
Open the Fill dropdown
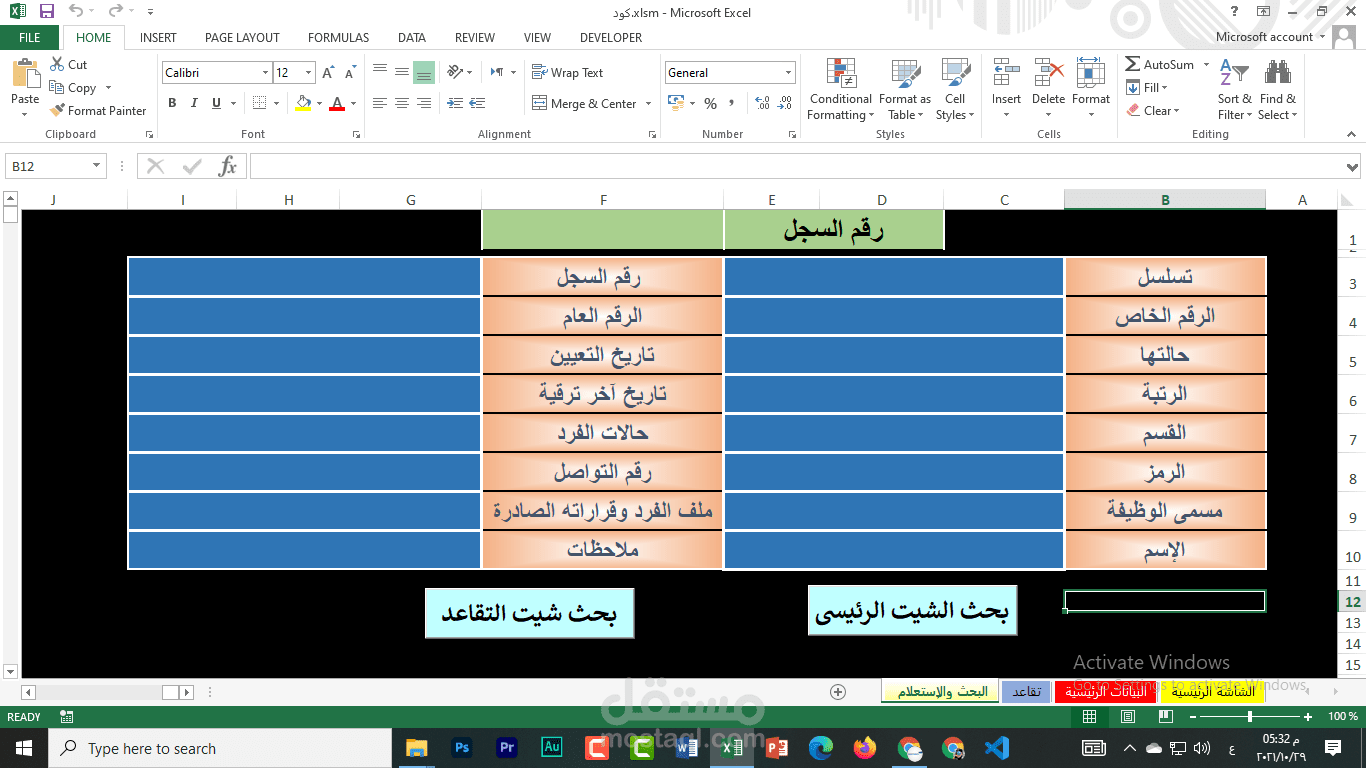click(1147, 88)
